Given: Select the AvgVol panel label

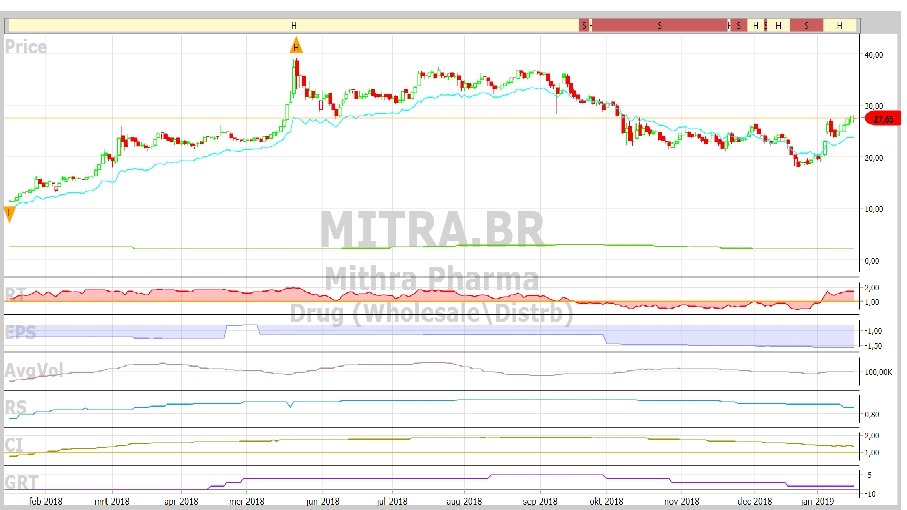Looking at the screenshot, I should coord(34,370).
